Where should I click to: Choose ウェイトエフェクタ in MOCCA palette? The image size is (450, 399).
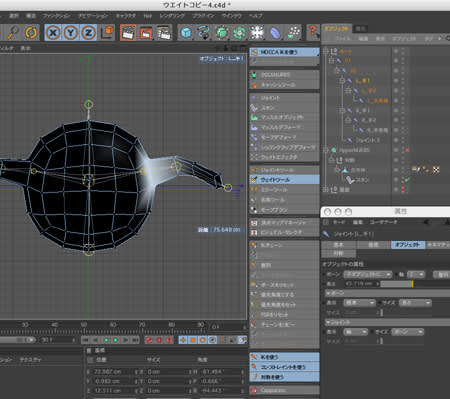pos(284,157)
